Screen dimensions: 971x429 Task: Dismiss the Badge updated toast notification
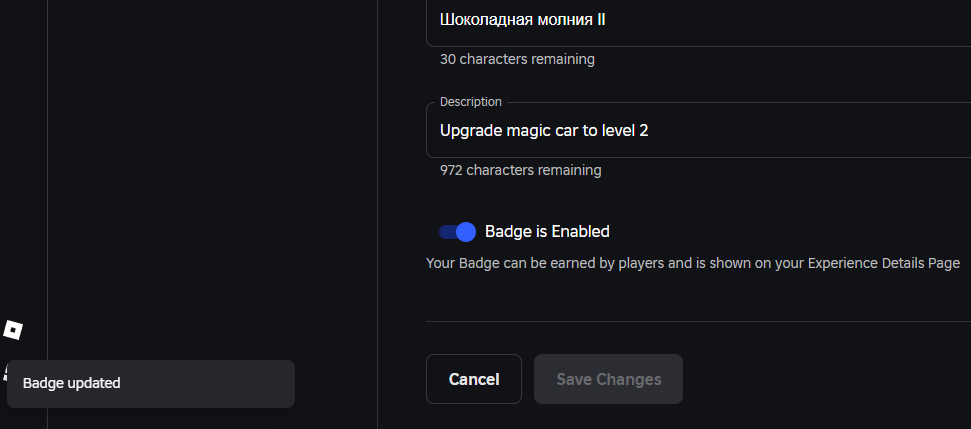[x=150, y=384]
